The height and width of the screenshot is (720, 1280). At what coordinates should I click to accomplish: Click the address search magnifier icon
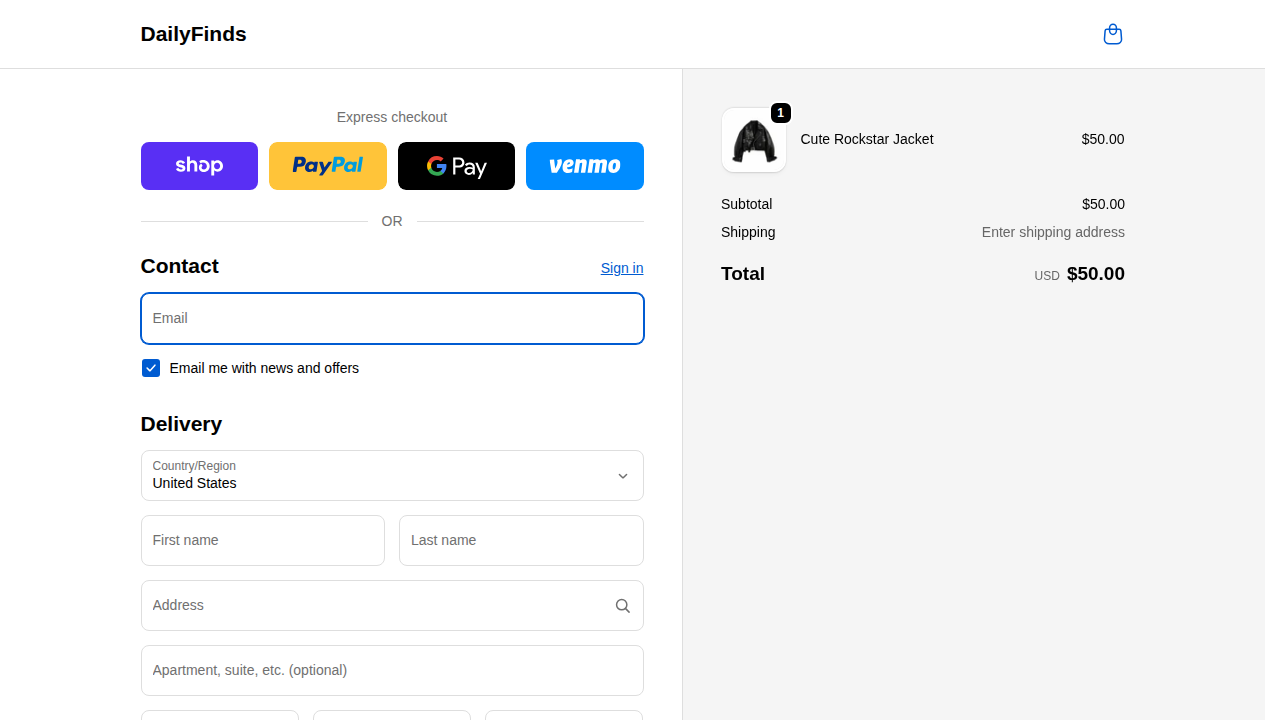[622, 606]
